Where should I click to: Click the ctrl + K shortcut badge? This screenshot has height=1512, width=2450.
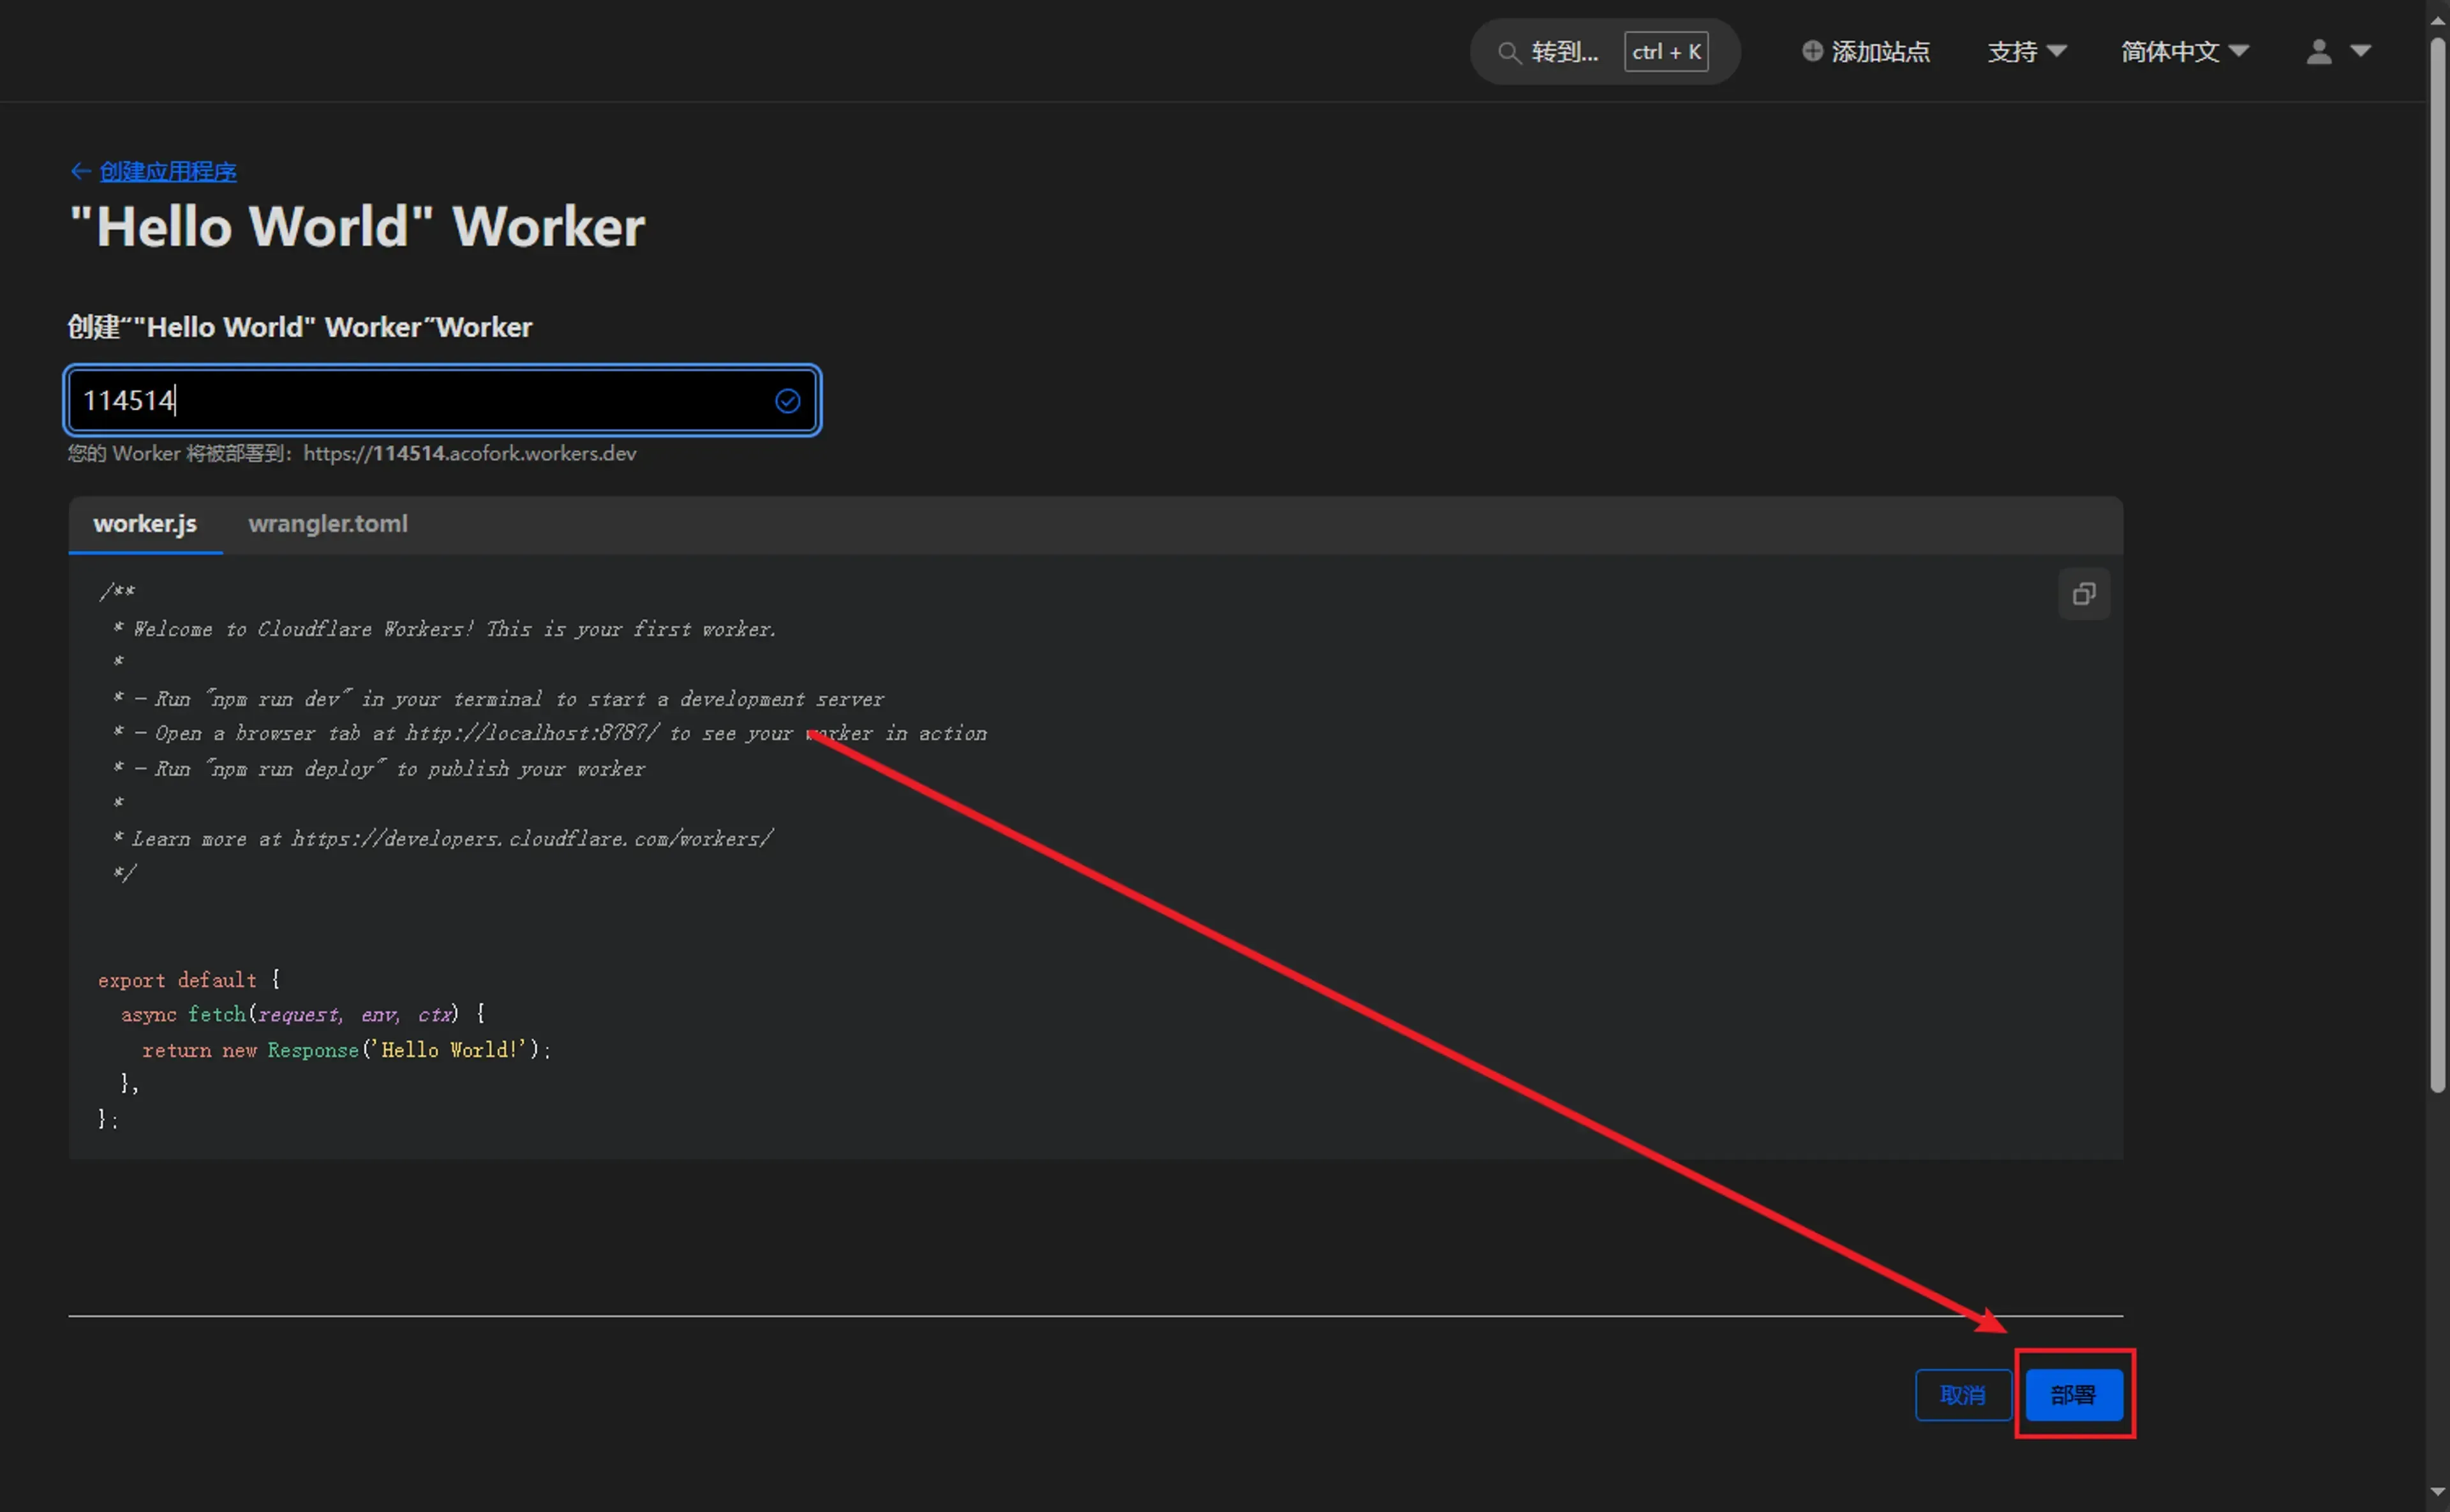tap(1666, 52)
